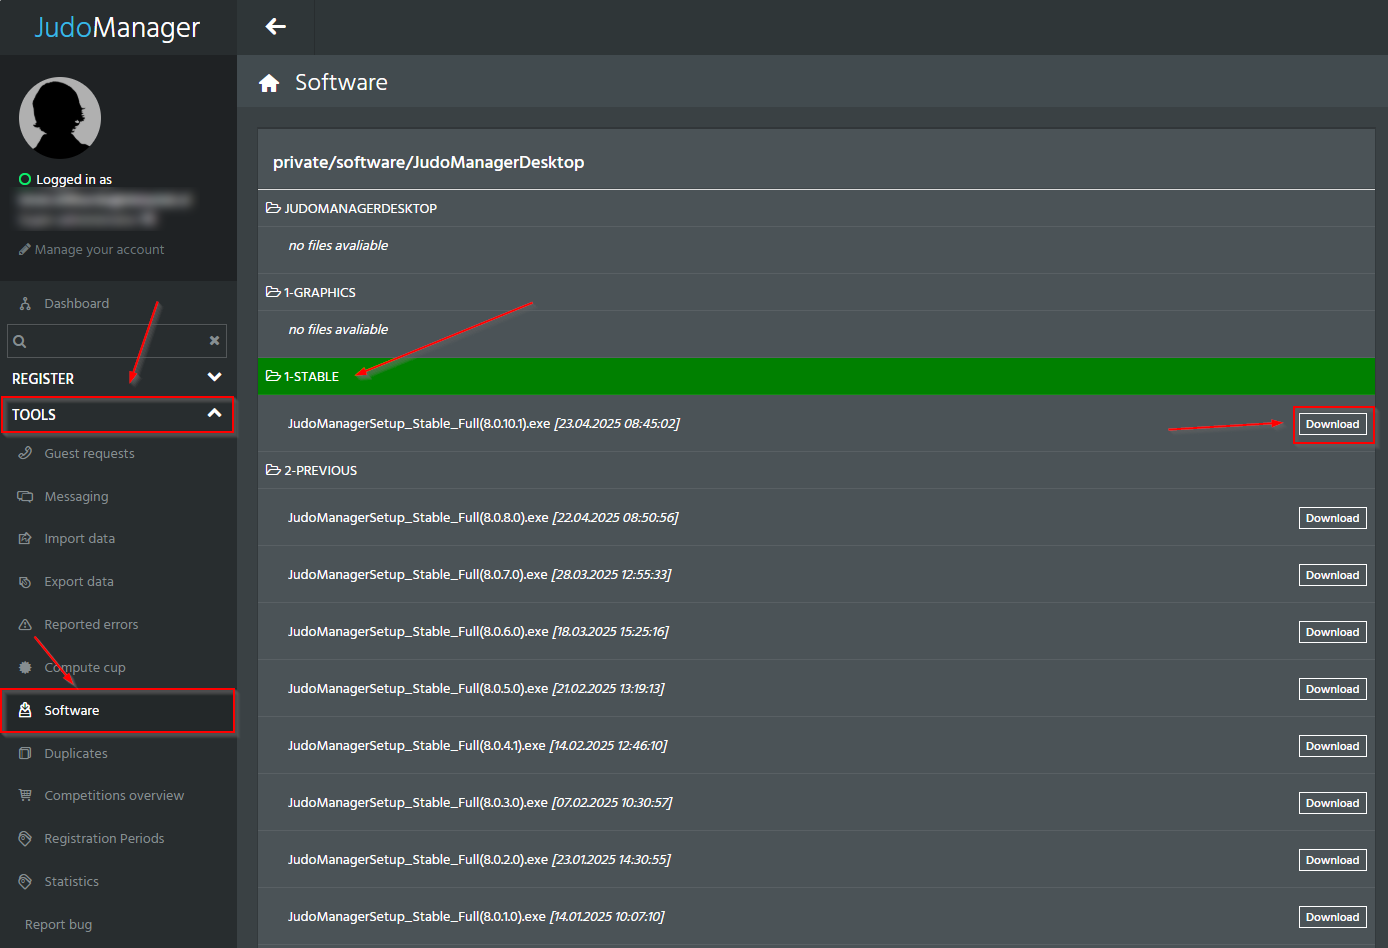Viewport: 1388px width, 948px height.
Task: Download the 8.0.4.1 installer
Action: point(1332,746)
